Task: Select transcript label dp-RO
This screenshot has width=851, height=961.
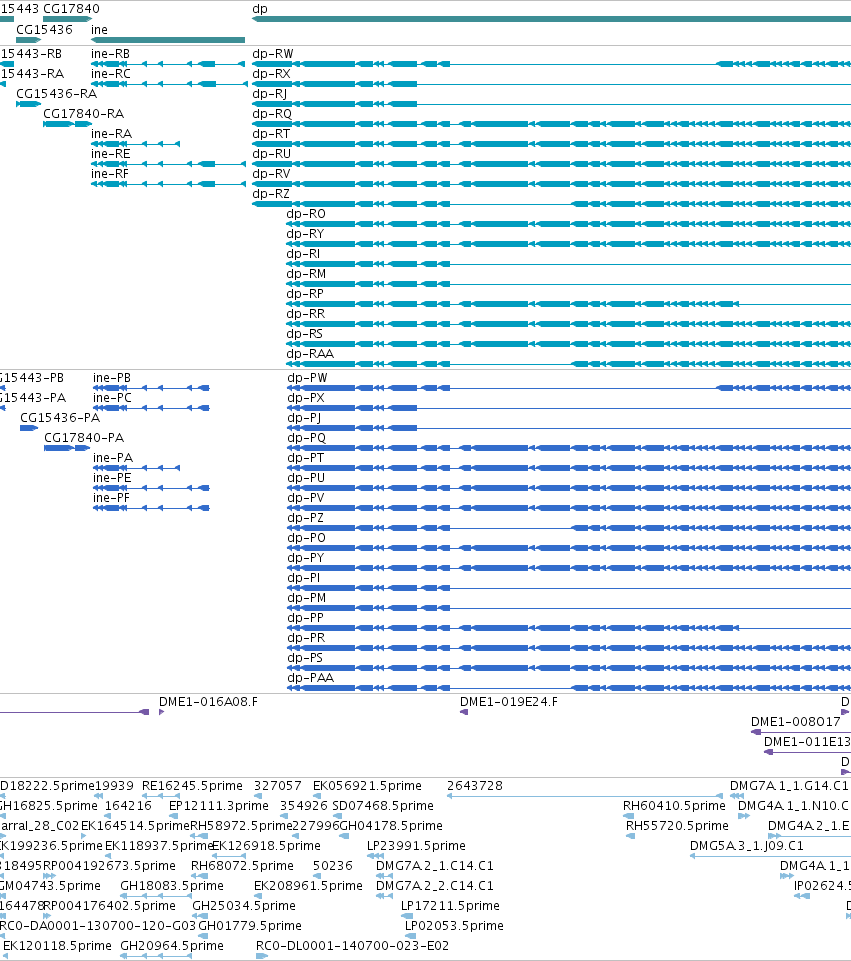Action: (306, 214)
